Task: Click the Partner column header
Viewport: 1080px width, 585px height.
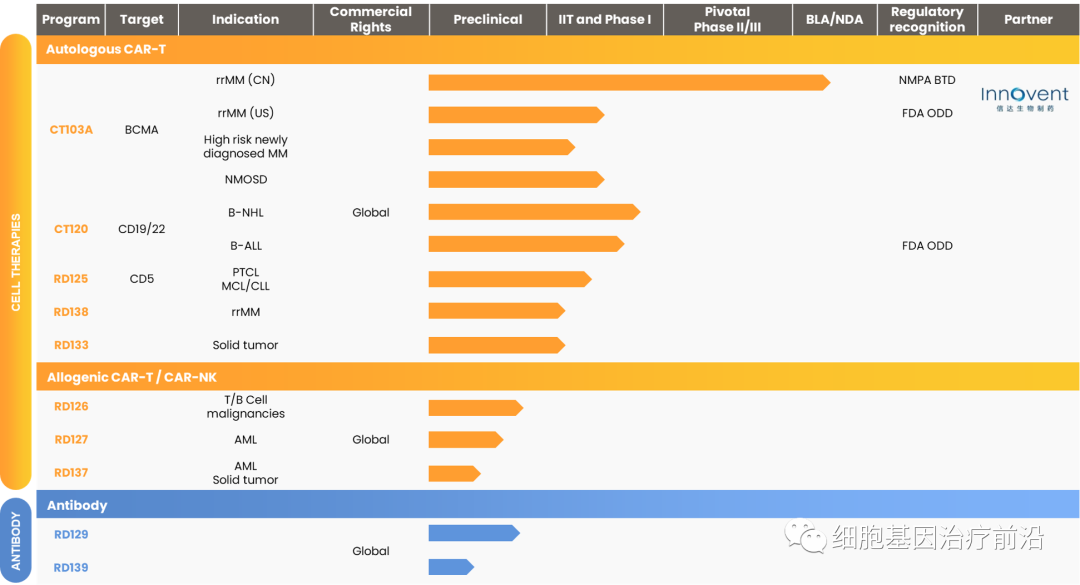Action: (x=1028, y=19)
